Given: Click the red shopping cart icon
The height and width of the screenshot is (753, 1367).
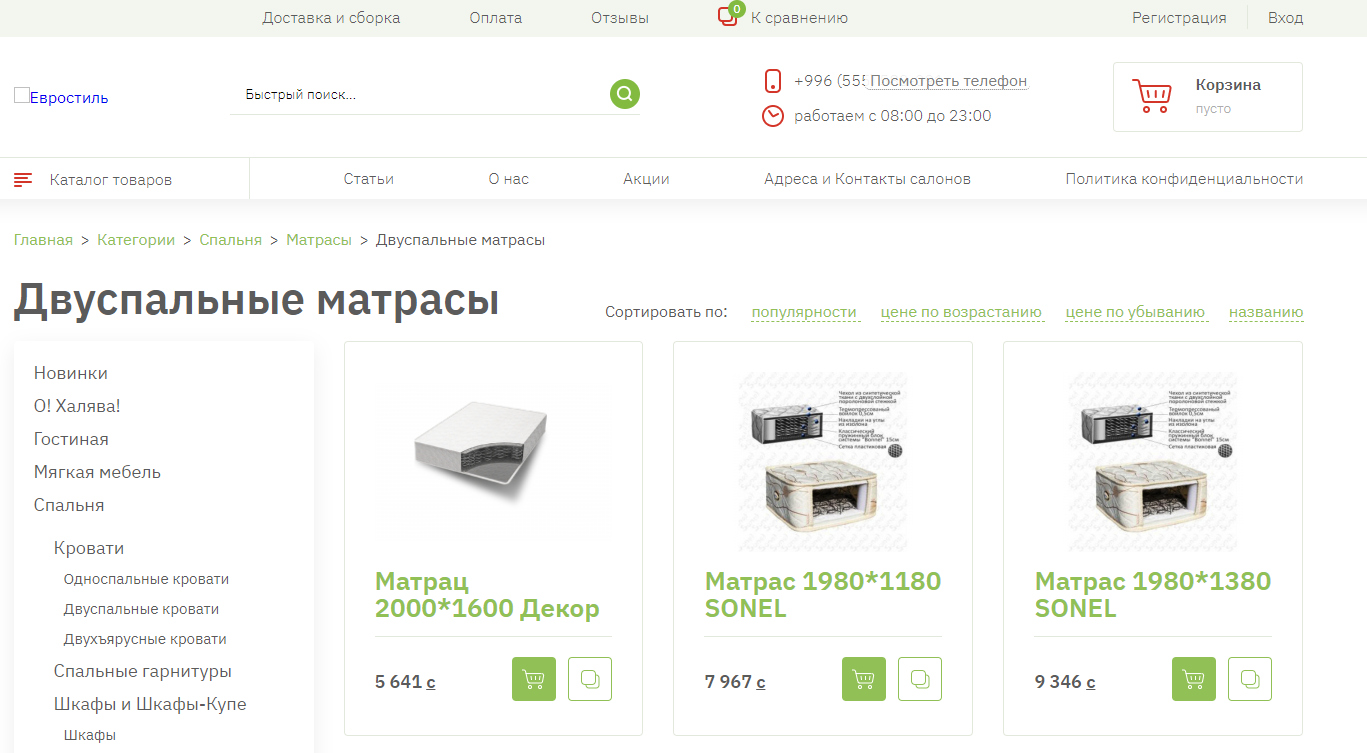Looking at the screenshot, I should coord(1152,96).
